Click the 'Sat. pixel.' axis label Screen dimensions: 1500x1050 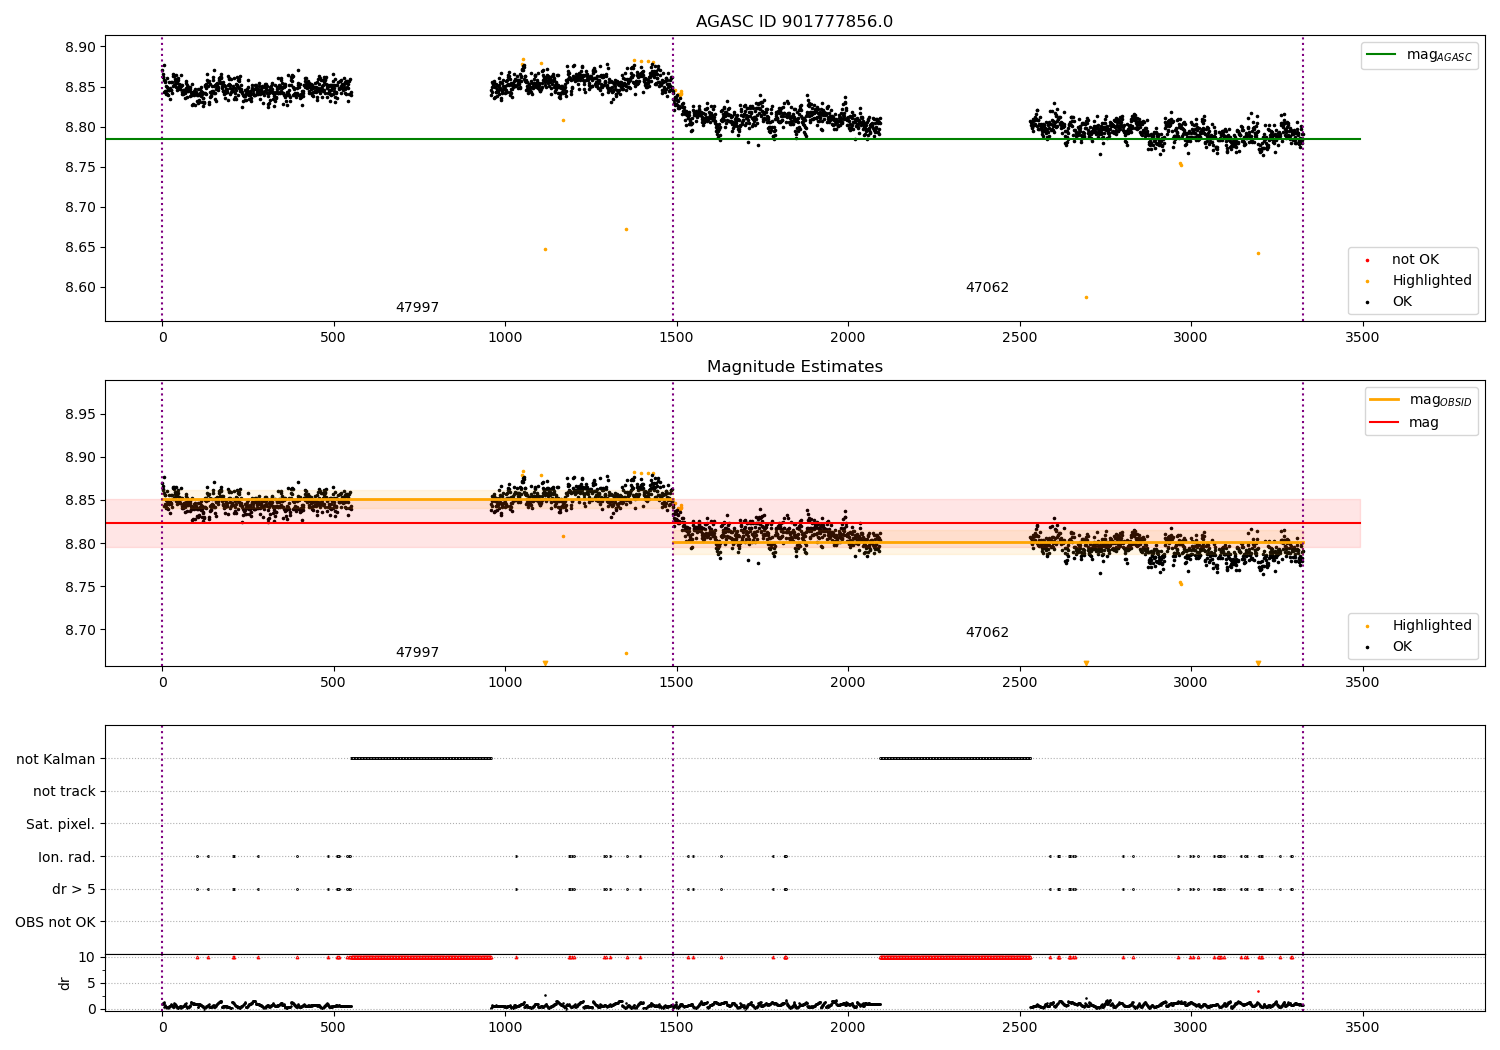(x=61, y=825)
